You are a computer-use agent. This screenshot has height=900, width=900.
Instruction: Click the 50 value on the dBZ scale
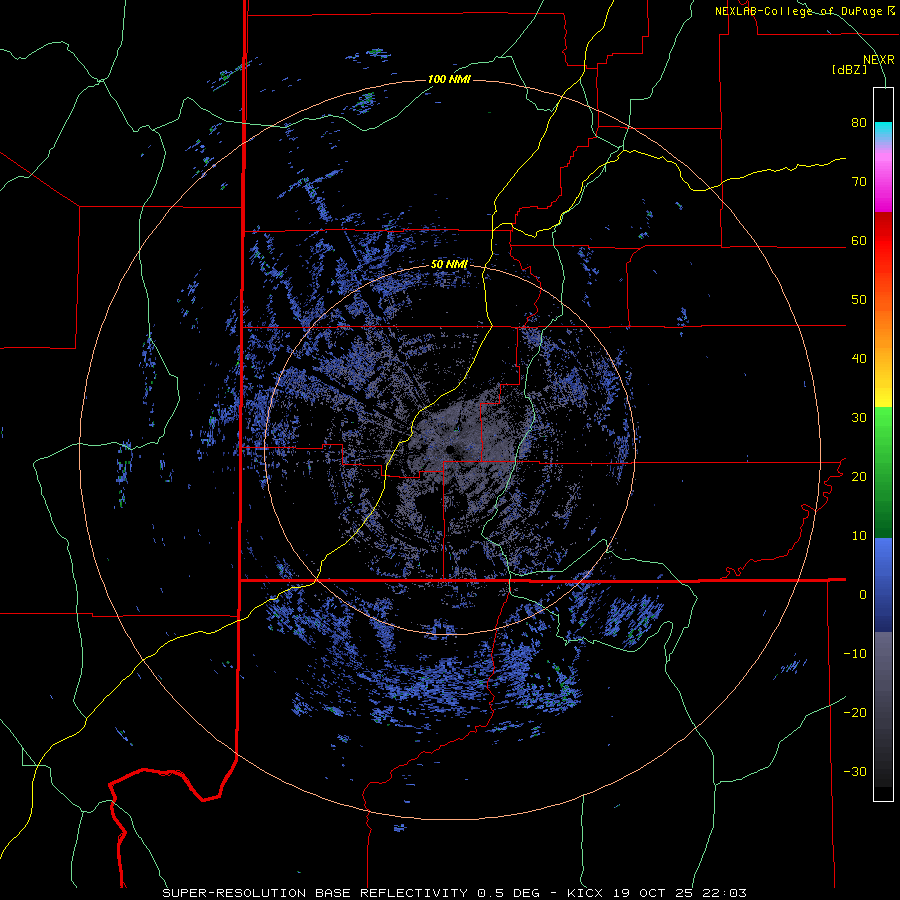859,300
